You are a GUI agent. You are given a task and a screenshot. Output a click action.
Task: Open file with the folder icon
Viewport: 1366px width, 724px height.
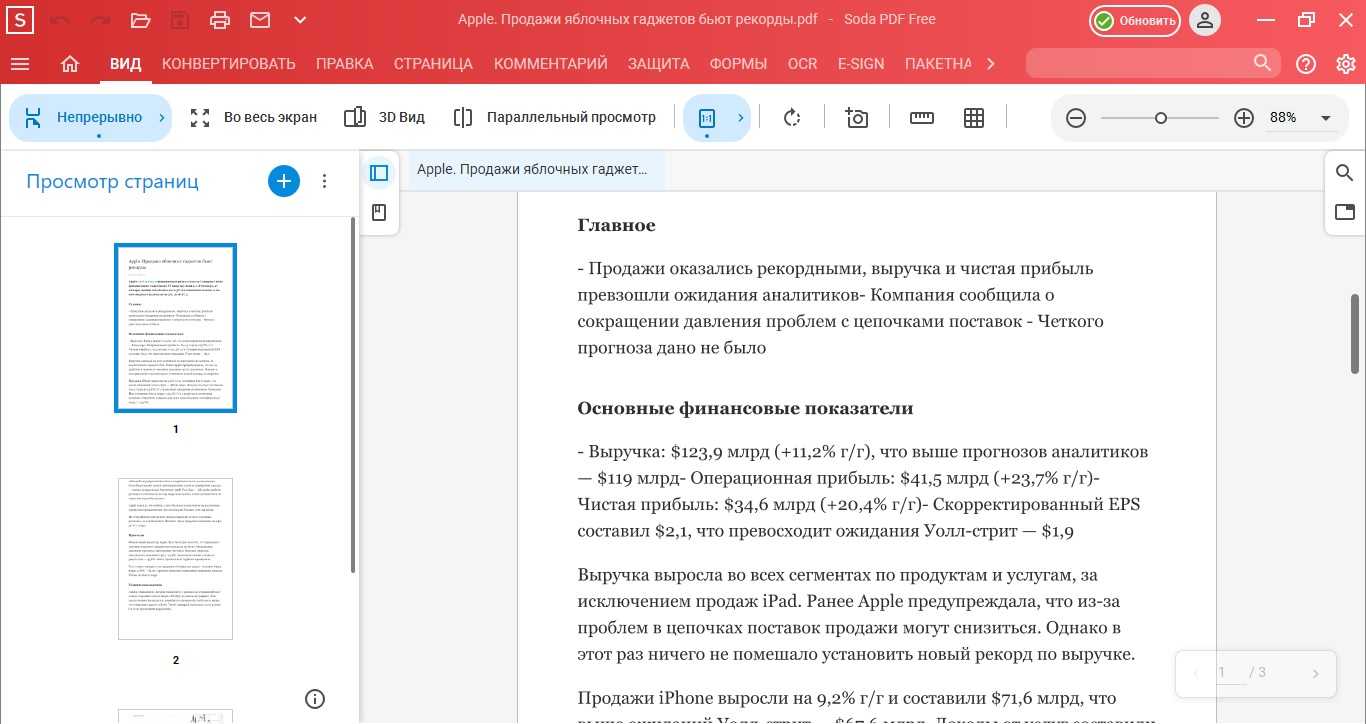tap(140, 20)
